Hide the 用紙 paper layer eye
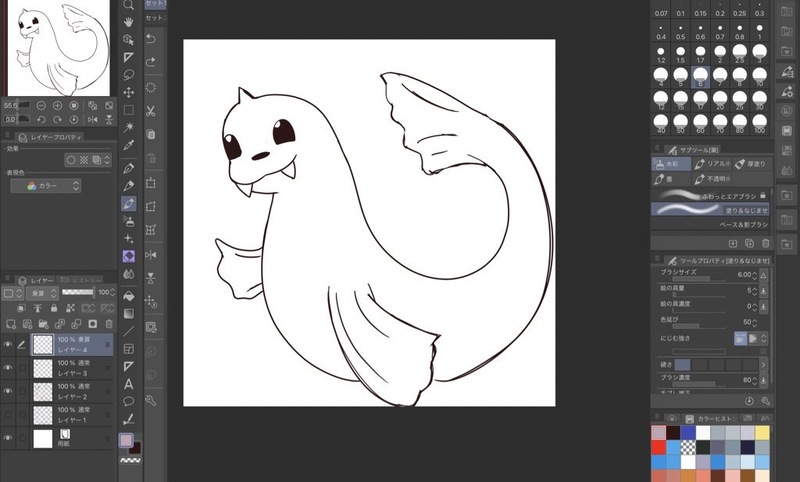Viewport: 800px width, 482px height. [x=8, y=438]
